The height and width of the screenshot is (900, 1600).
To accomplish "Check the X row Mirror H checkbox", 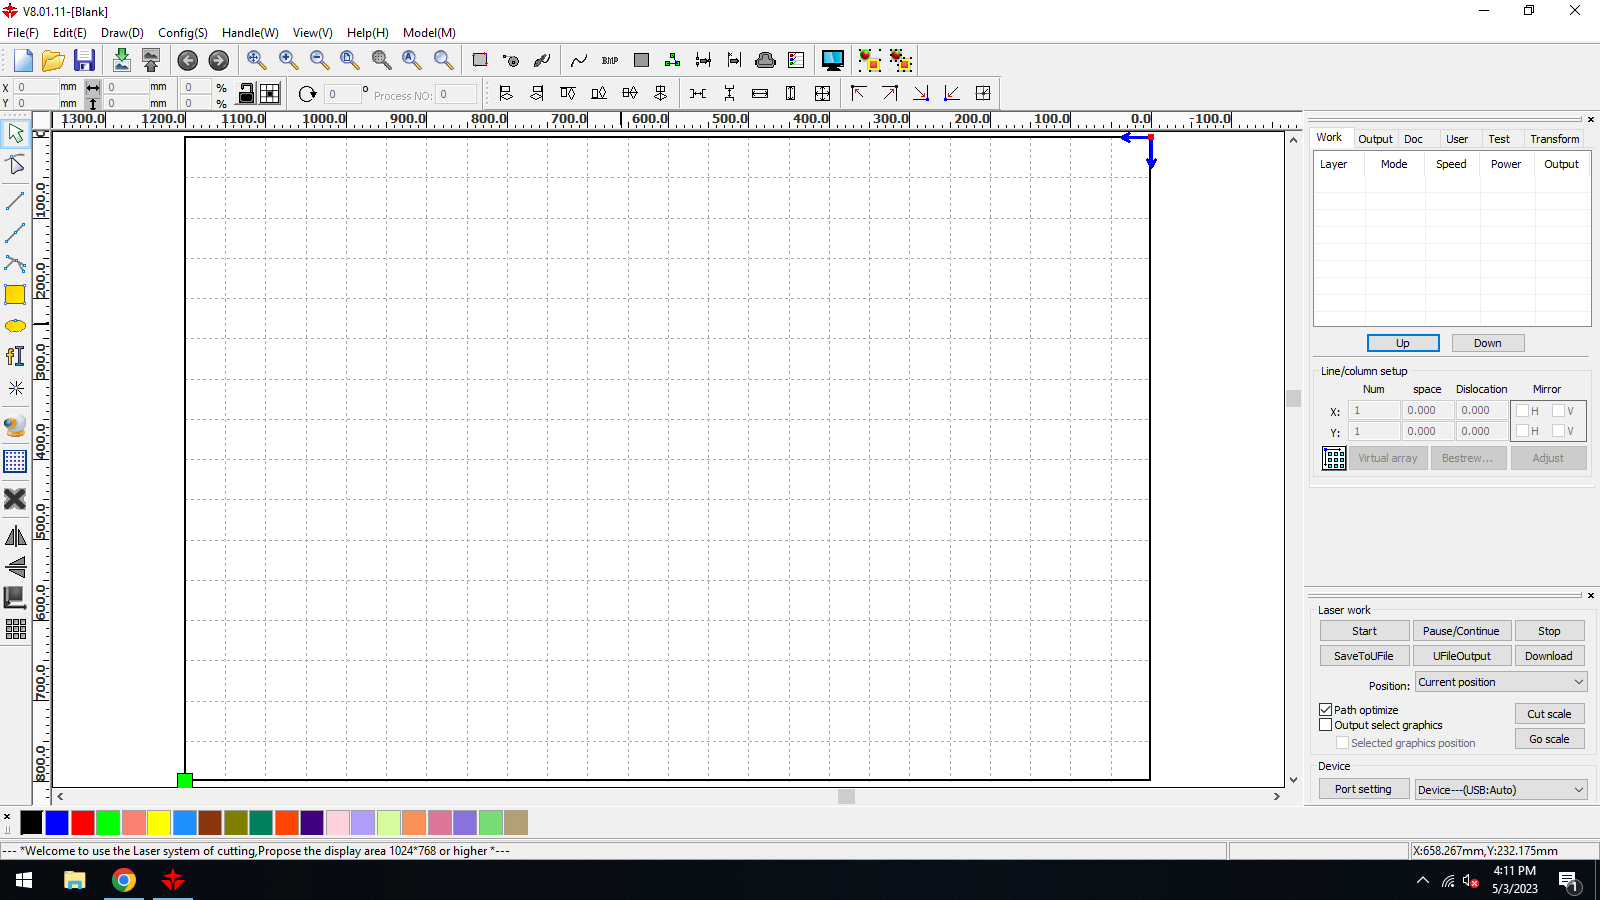I will [1522, 411].
